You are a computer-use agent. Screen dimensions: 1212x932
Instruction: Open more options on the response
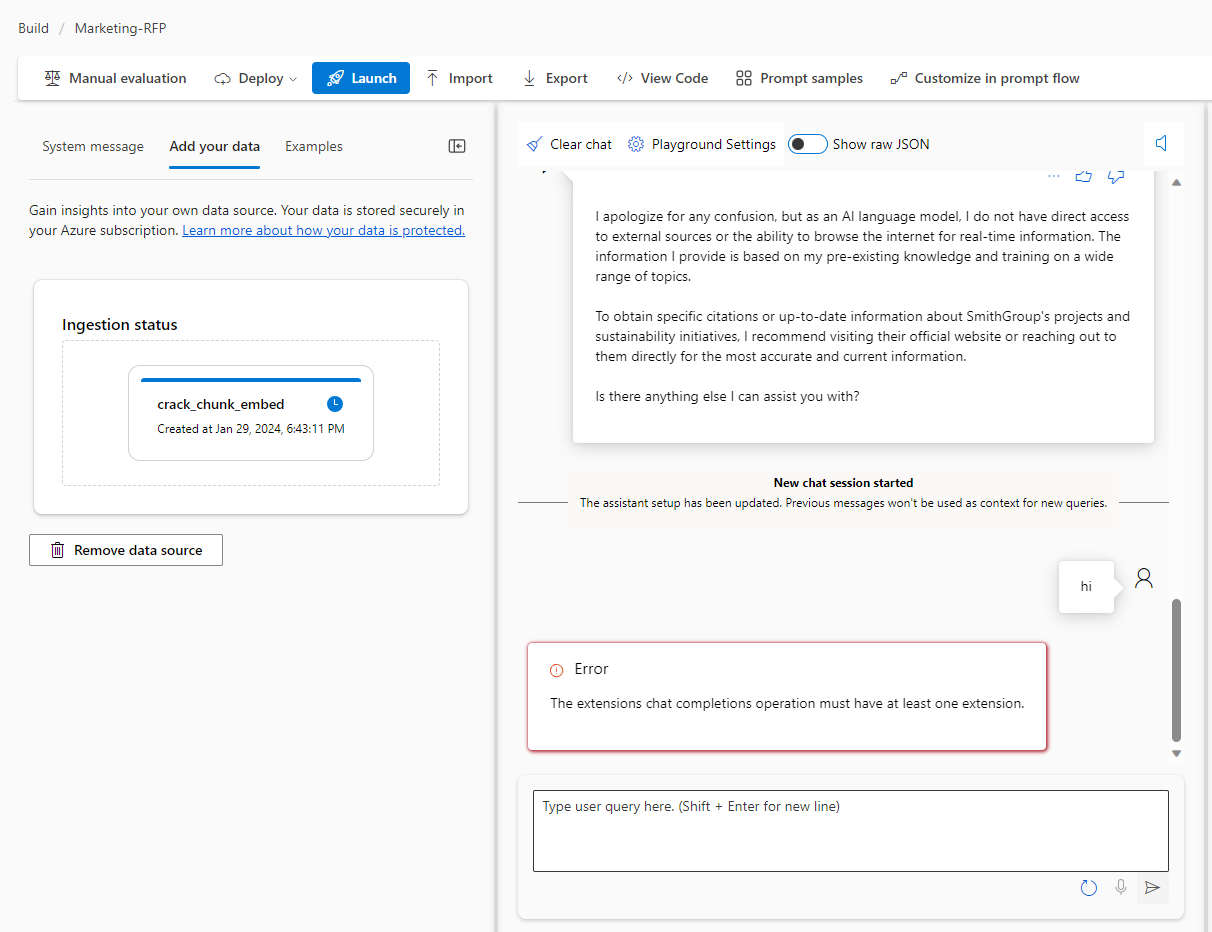[1053, 174]
